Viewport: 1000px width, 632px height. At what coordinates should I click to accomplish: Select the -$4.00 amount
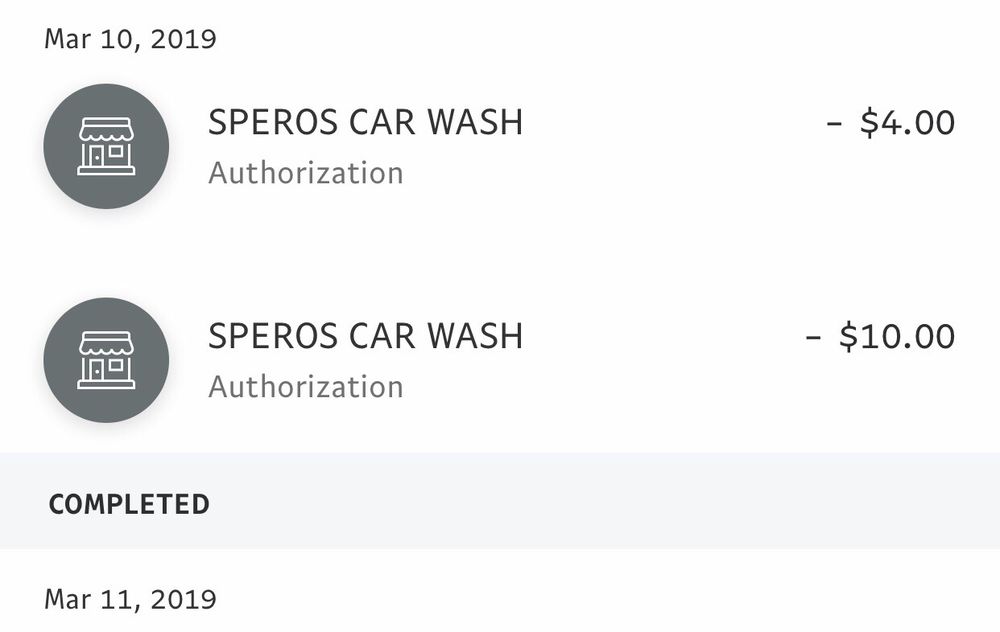point(890,123)
